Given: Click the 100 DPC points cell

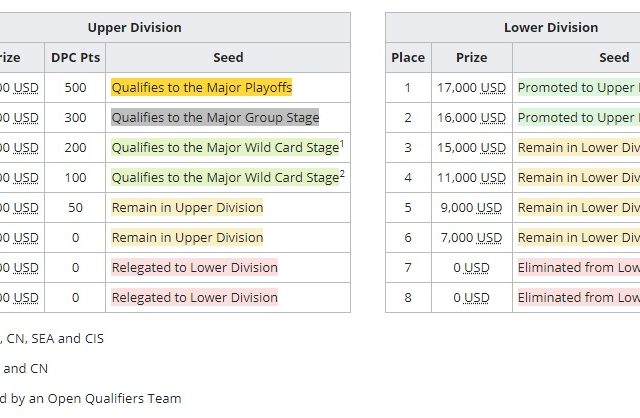Looking at the screenshot, I should pos(76,178).
